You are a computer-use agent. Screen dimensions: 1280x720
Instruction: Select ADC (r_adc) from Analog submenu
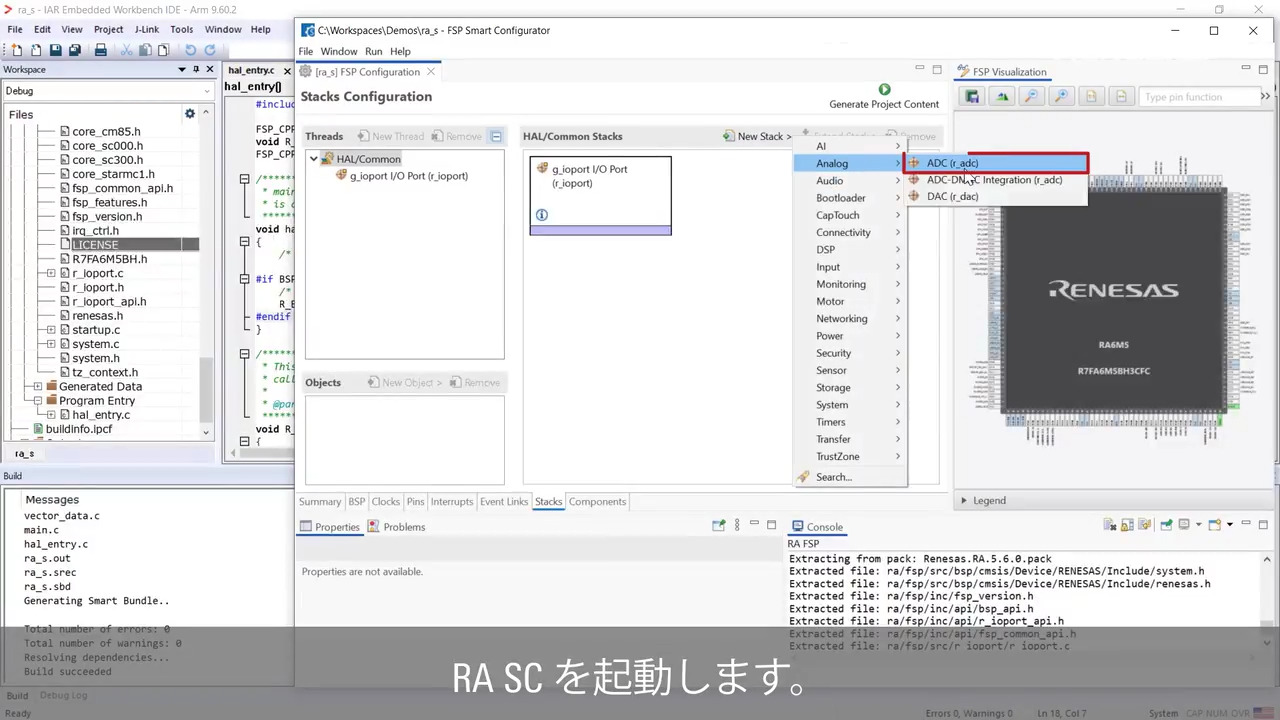tap(995, 163)
